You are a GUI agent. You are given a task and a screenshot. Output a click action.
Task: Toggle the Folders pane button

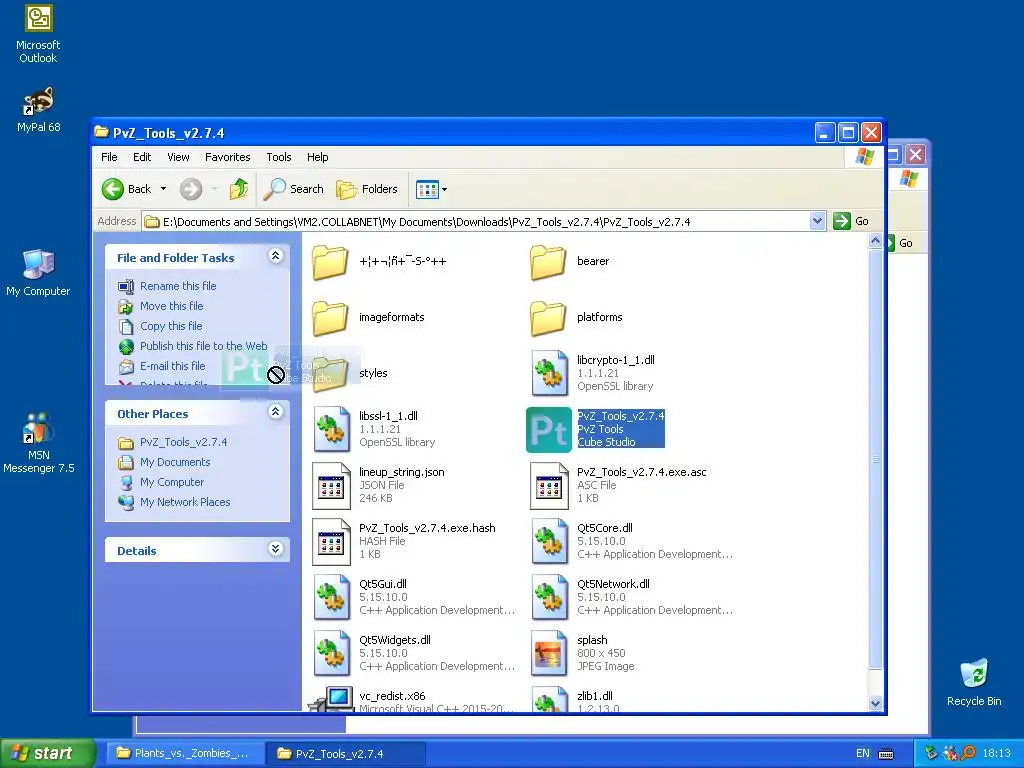click(x=367, y=189)
